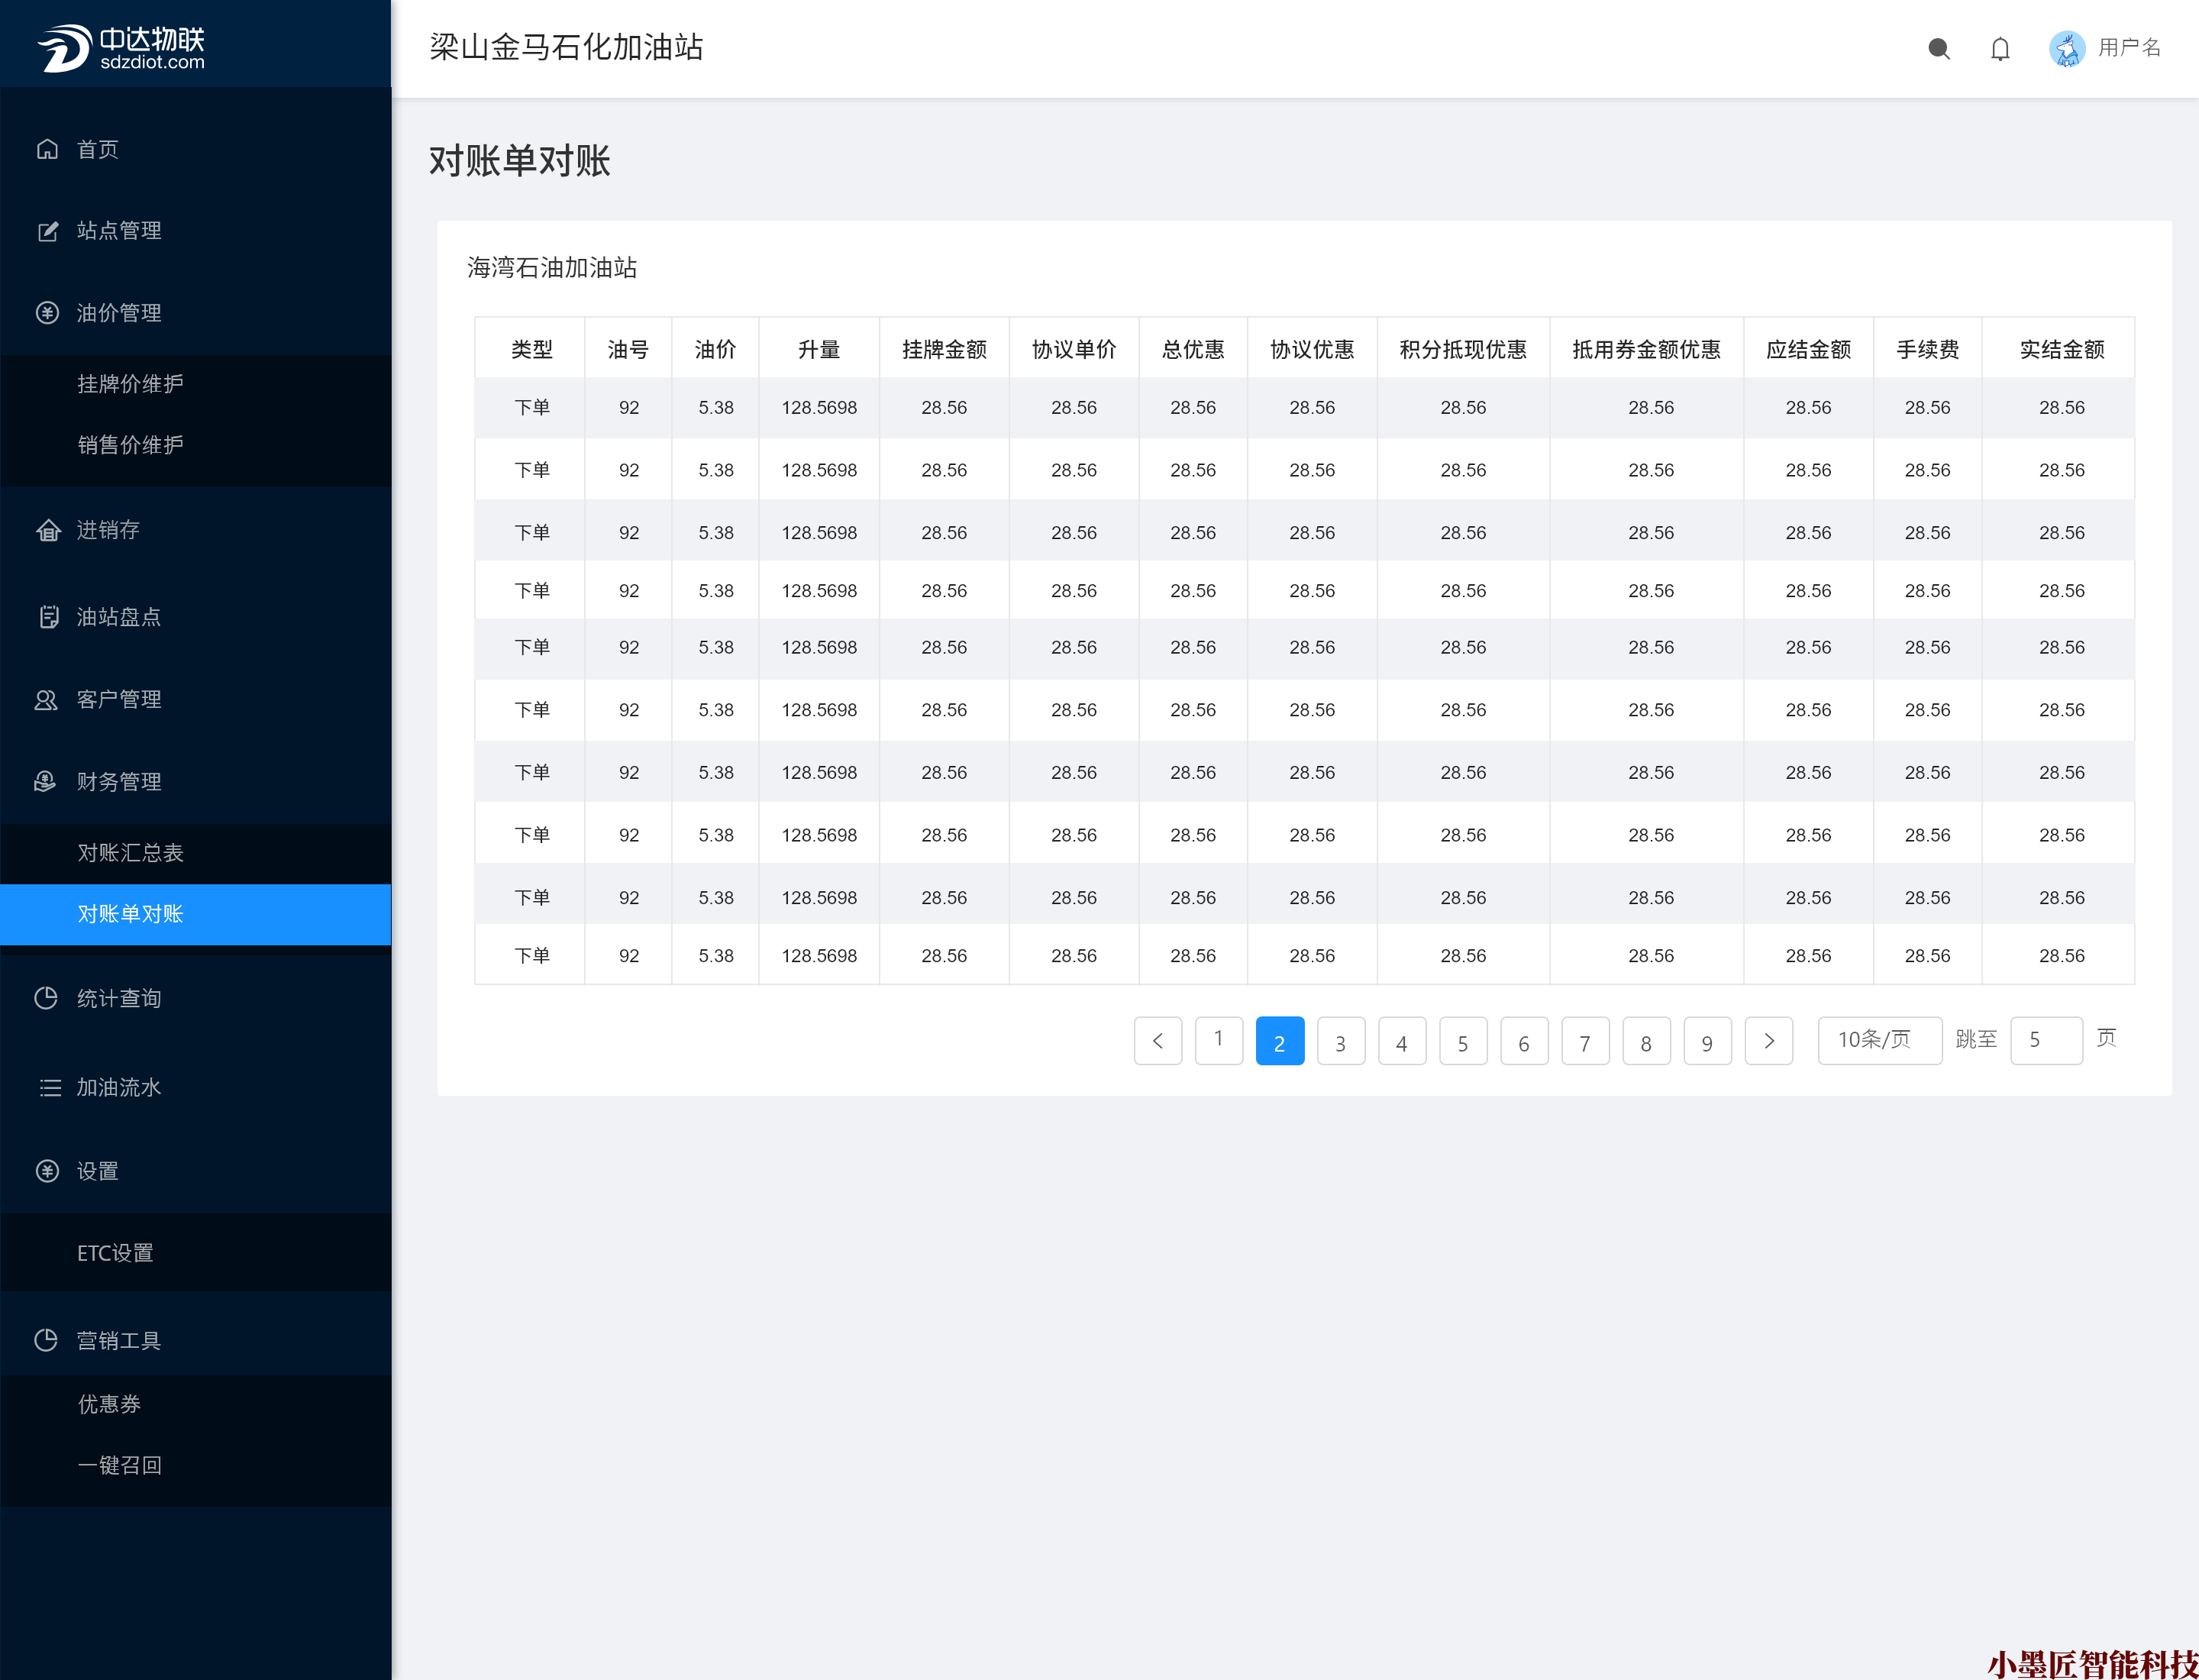The image size is (2199, 1680).
Task: Click the 首页 home icon
Action: (x=47, y=149)
